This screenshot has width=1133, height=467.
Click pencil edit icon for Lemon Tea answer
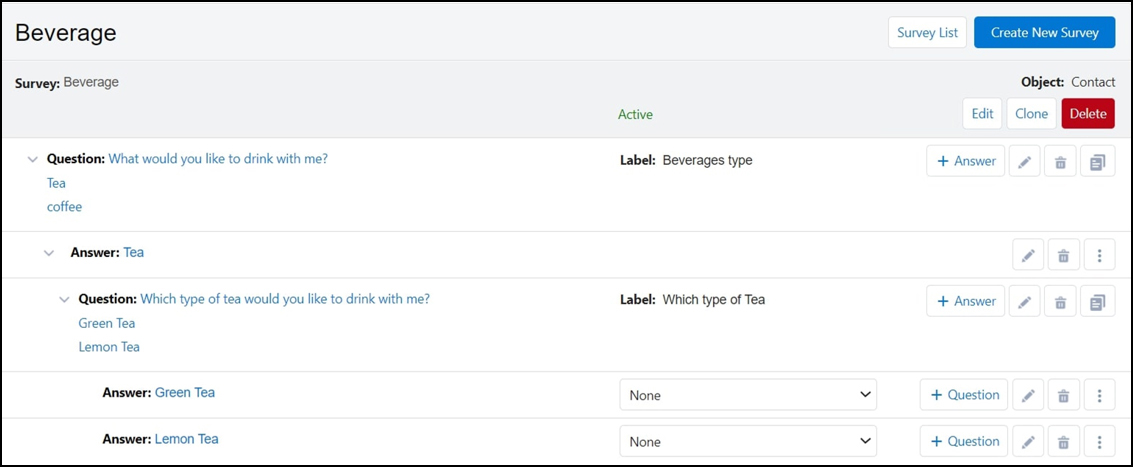coord(1027,441)
